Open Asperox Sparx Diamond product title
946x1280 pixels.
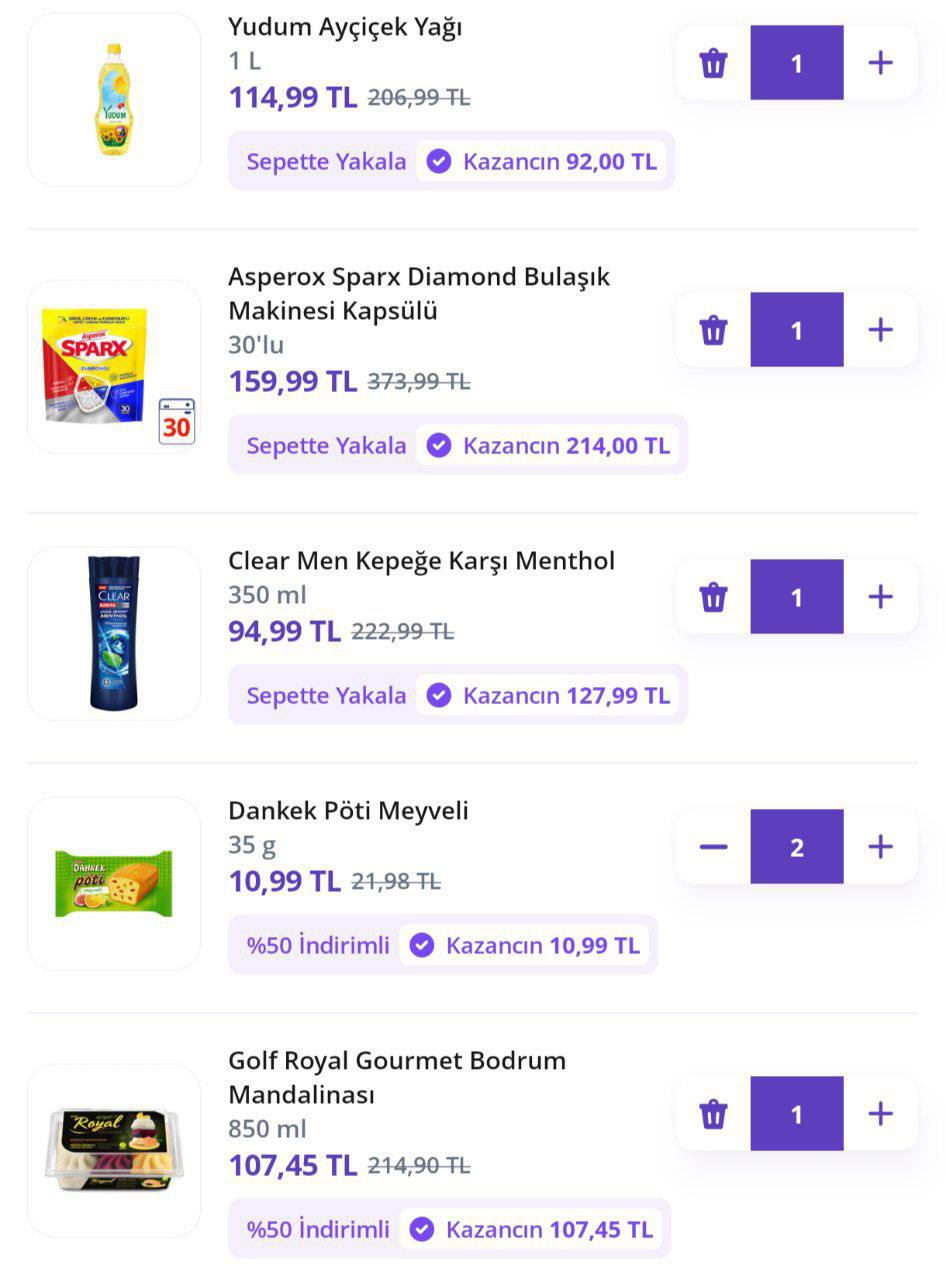click(418, 293)
